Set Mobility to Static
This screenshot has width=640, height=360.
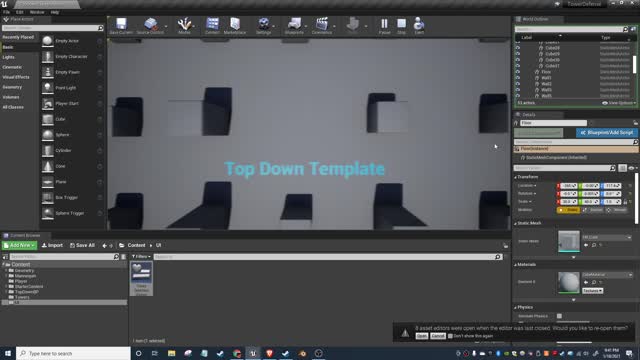568,210
